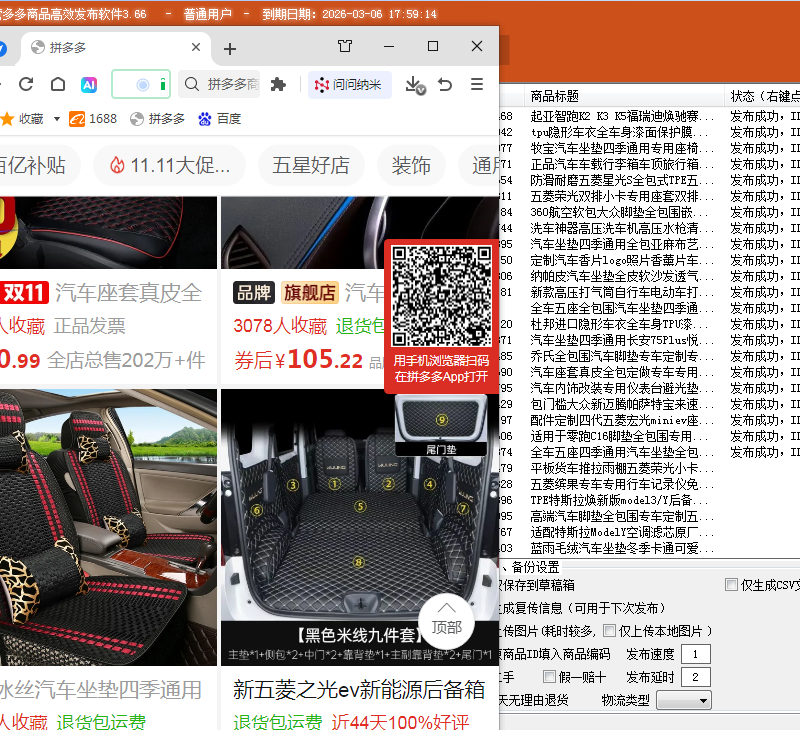Image resolution: width=800 pixels, height=730 pixels.
Task: Toggle the 假一赔十 checkbox
Action: [549, 677]
